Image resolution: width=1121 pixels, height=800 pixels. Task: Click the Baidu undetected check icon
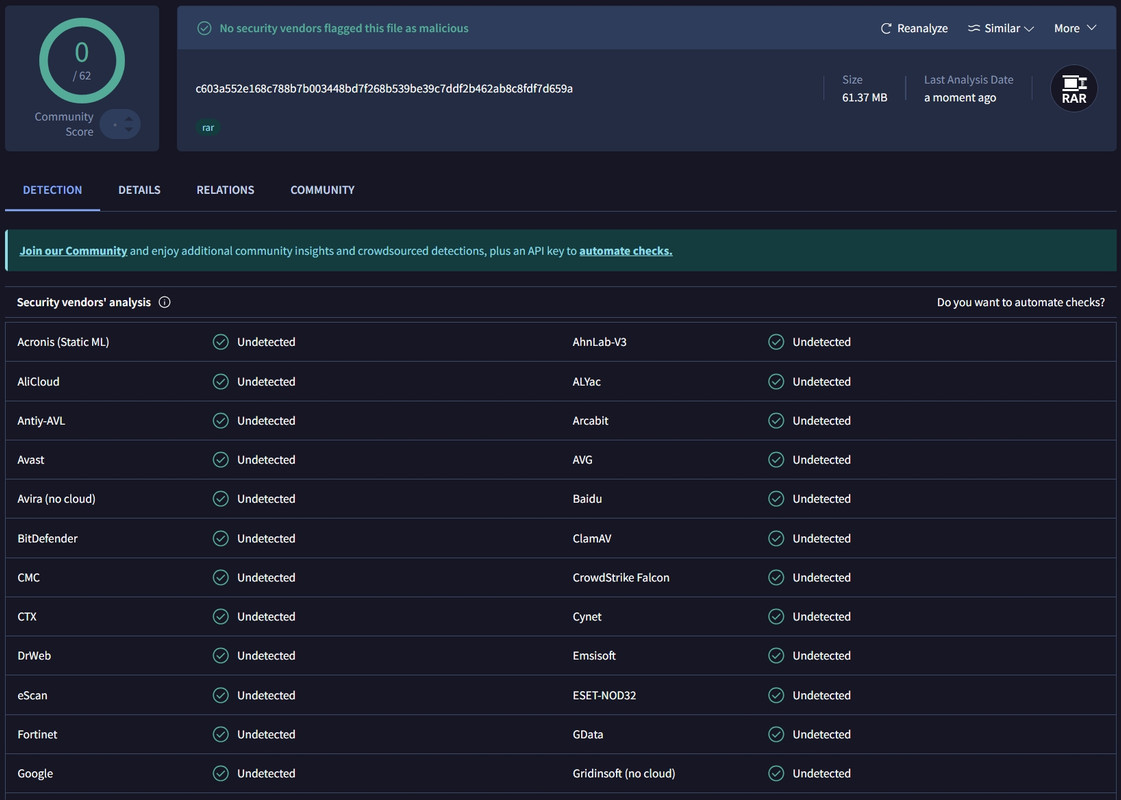776,499
